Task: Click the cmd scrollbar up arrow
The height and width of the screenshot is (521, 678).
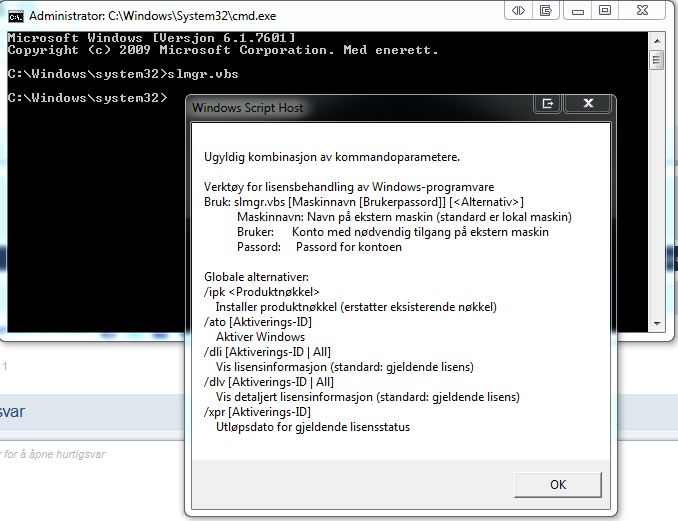Action: click(x=657, y=41)
